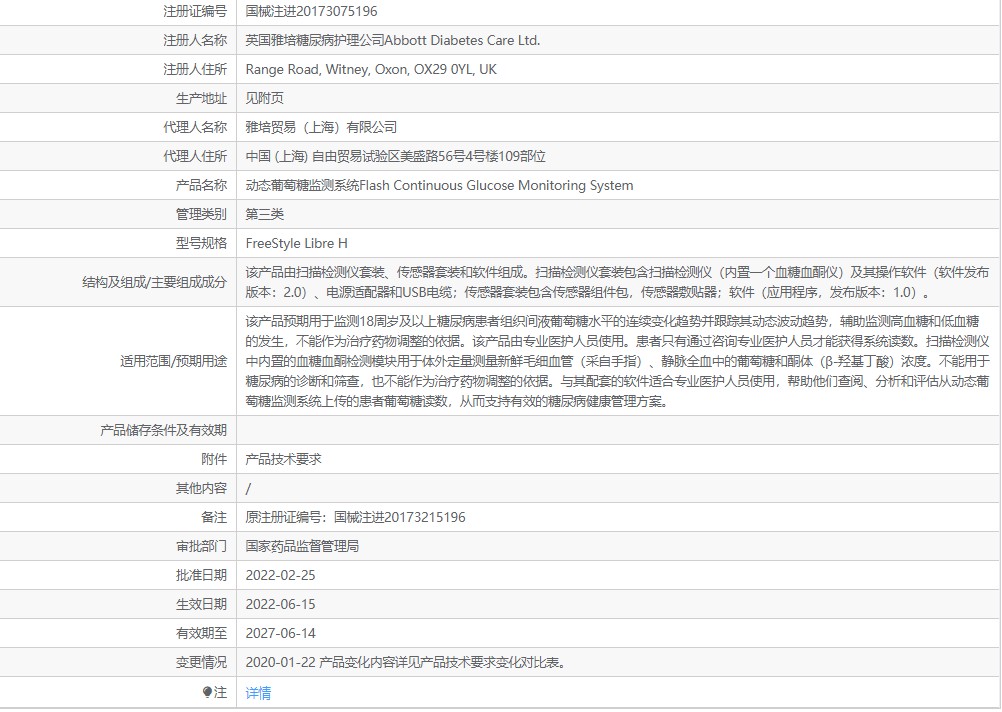Select the 见附页 value

(265, 98)
